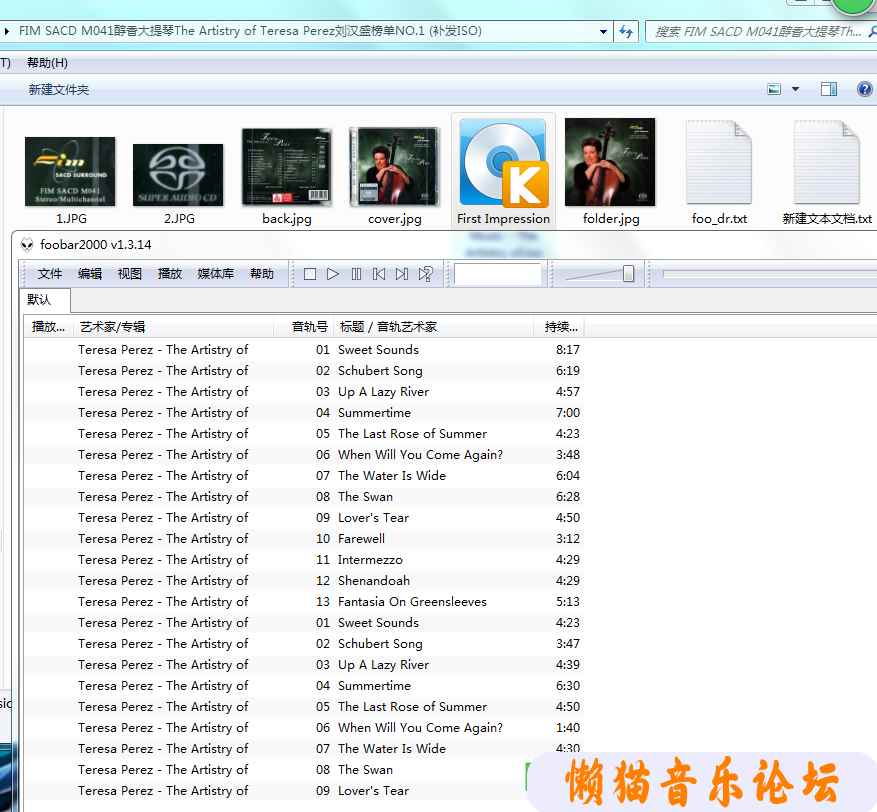Image resolution: width=877 pixels, height=812 pixels.
Task: Open the 文件 menu in foobar2000
Action: 50,273
